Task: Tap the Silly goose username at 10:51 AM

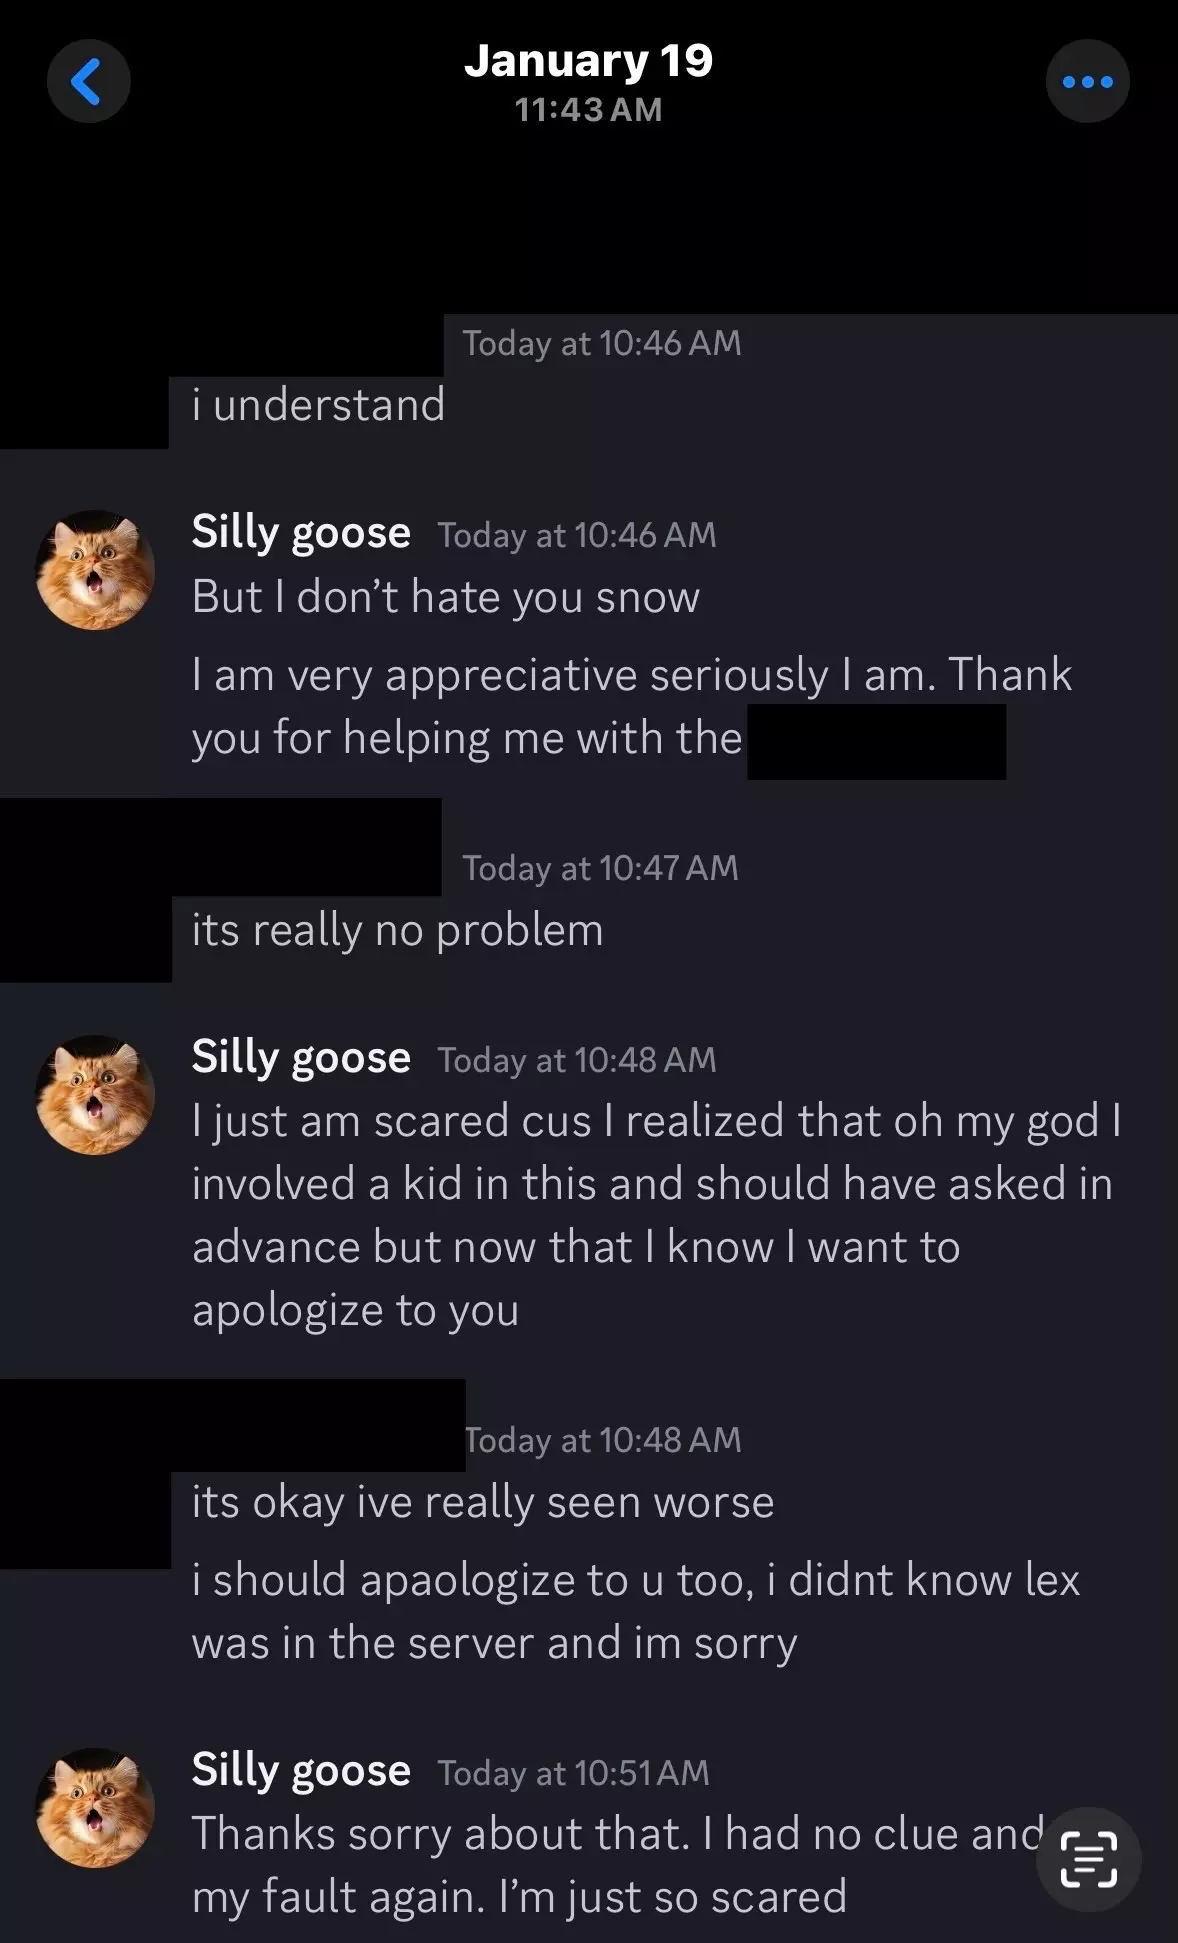Action: pos(301,1770)
